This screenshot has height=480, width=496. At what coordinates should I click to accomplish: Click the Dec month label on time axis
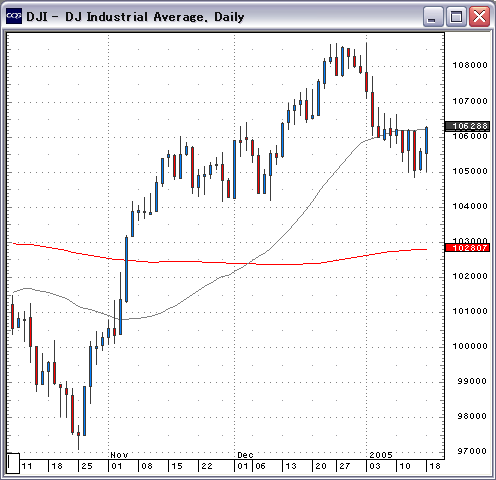click(245, 455)
